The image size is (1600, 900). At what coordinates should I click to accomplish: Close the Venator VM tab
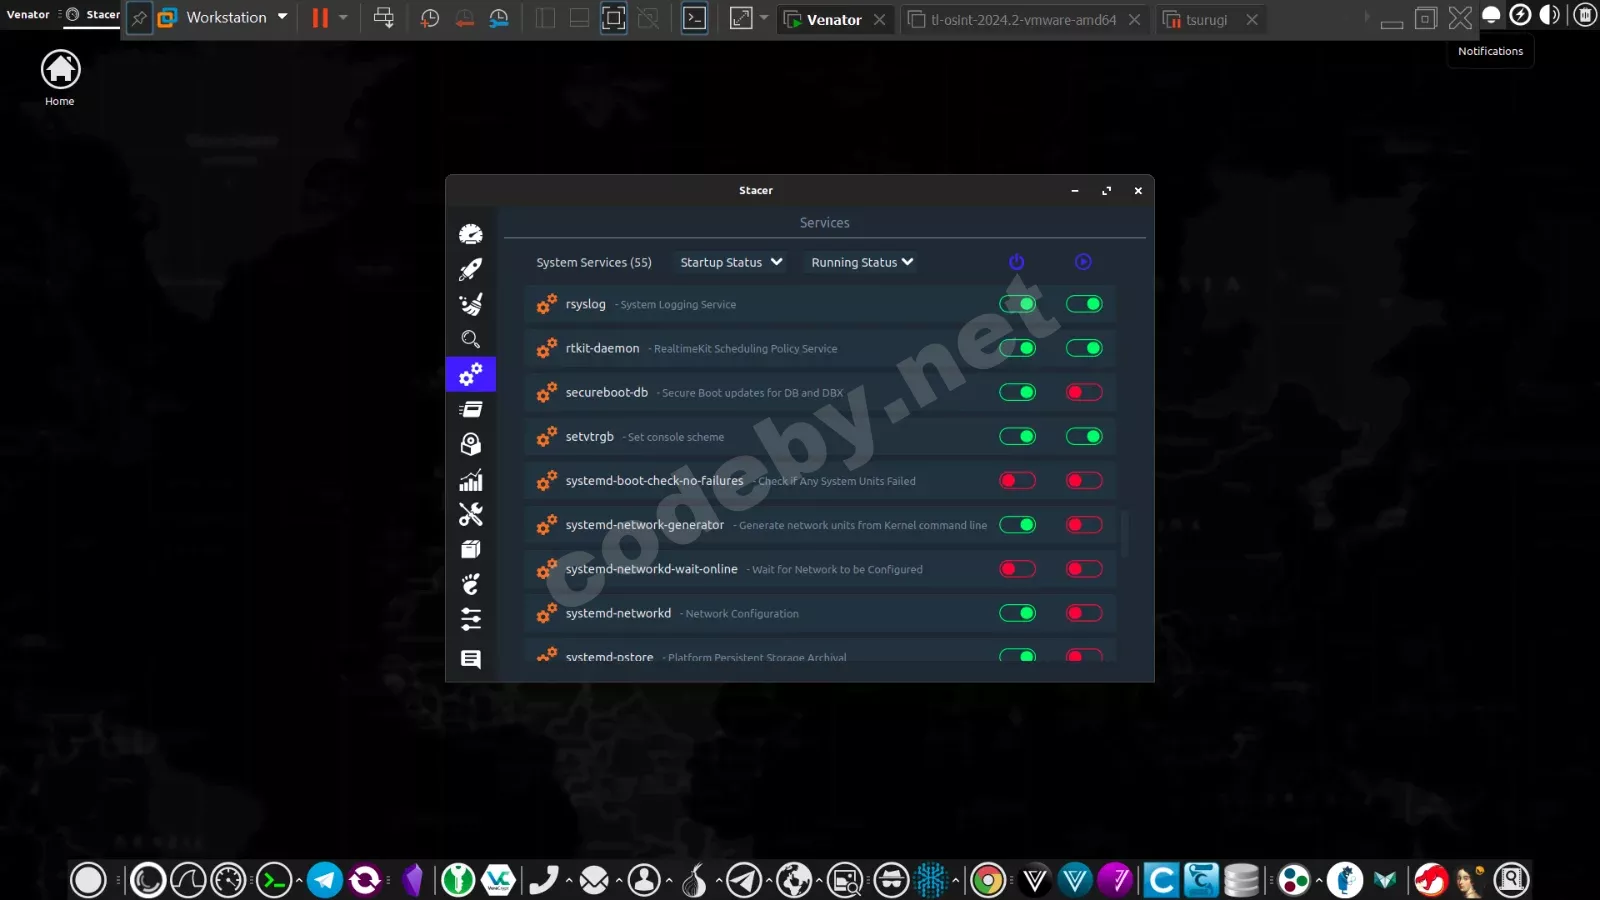coord(879,19)
